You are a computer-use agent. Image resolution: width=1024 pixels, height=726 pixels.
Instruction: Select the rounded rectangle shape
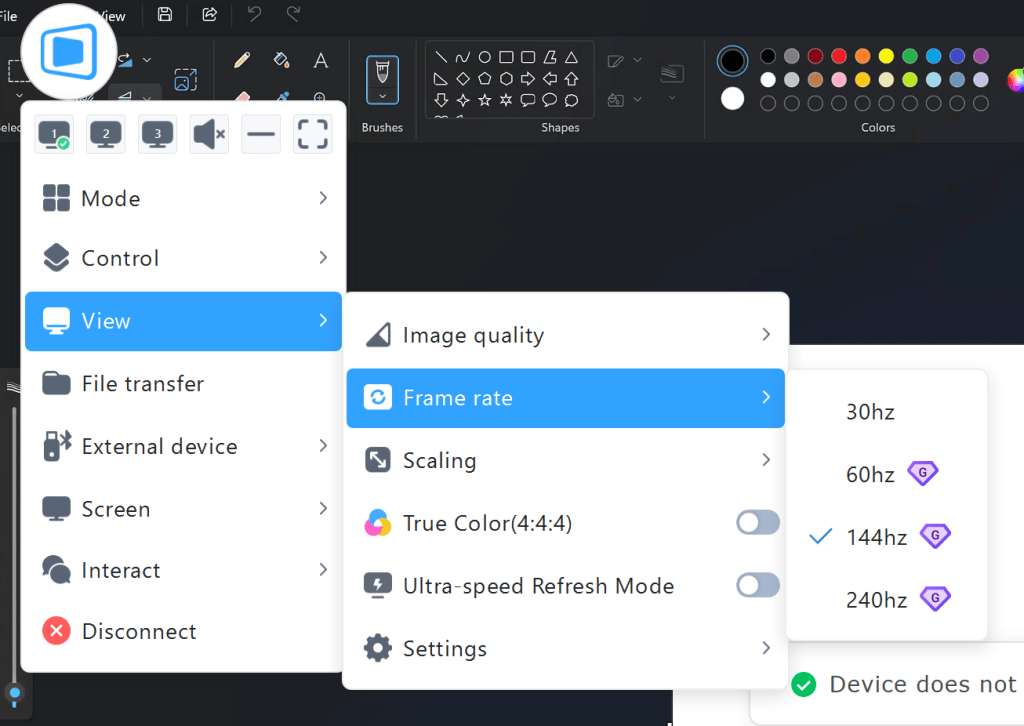point(528,57)
